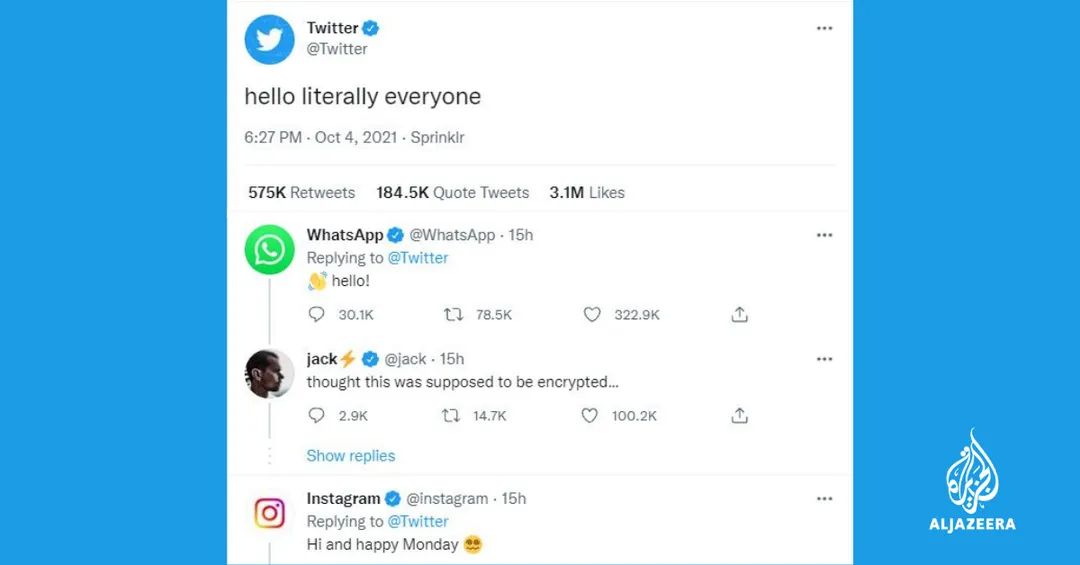Share the WhatsApp reply tweet

click(739, 314)
